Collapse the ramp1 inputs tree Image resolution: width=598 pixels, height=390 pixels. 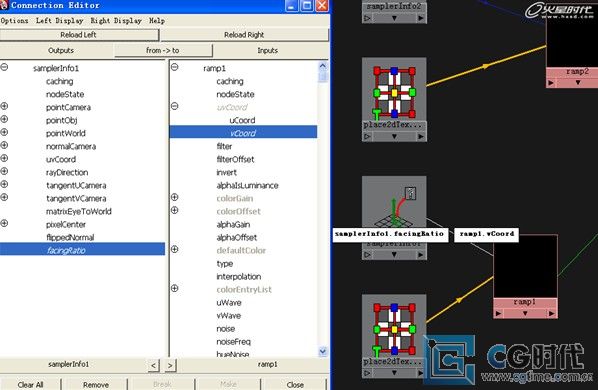[175, 67]
